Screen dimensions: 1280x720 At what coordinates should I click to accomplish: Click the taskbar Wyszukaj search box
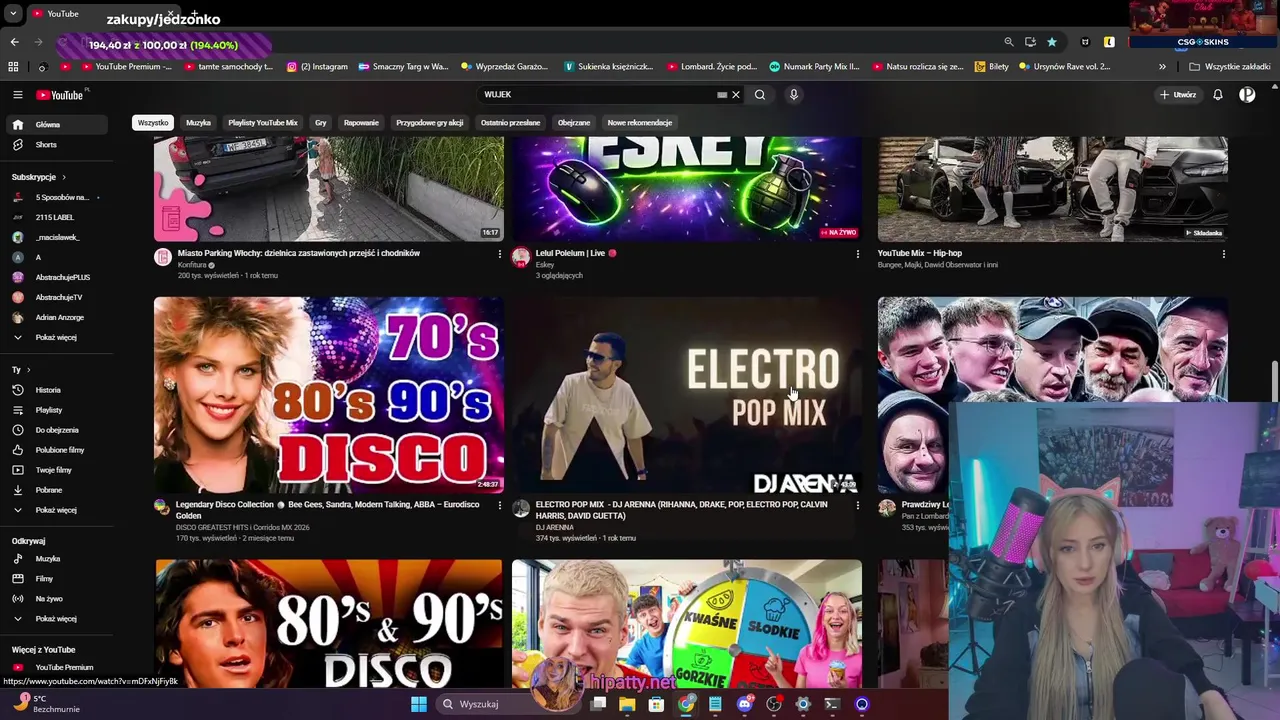pyautogui.click(x=510, y=704)
